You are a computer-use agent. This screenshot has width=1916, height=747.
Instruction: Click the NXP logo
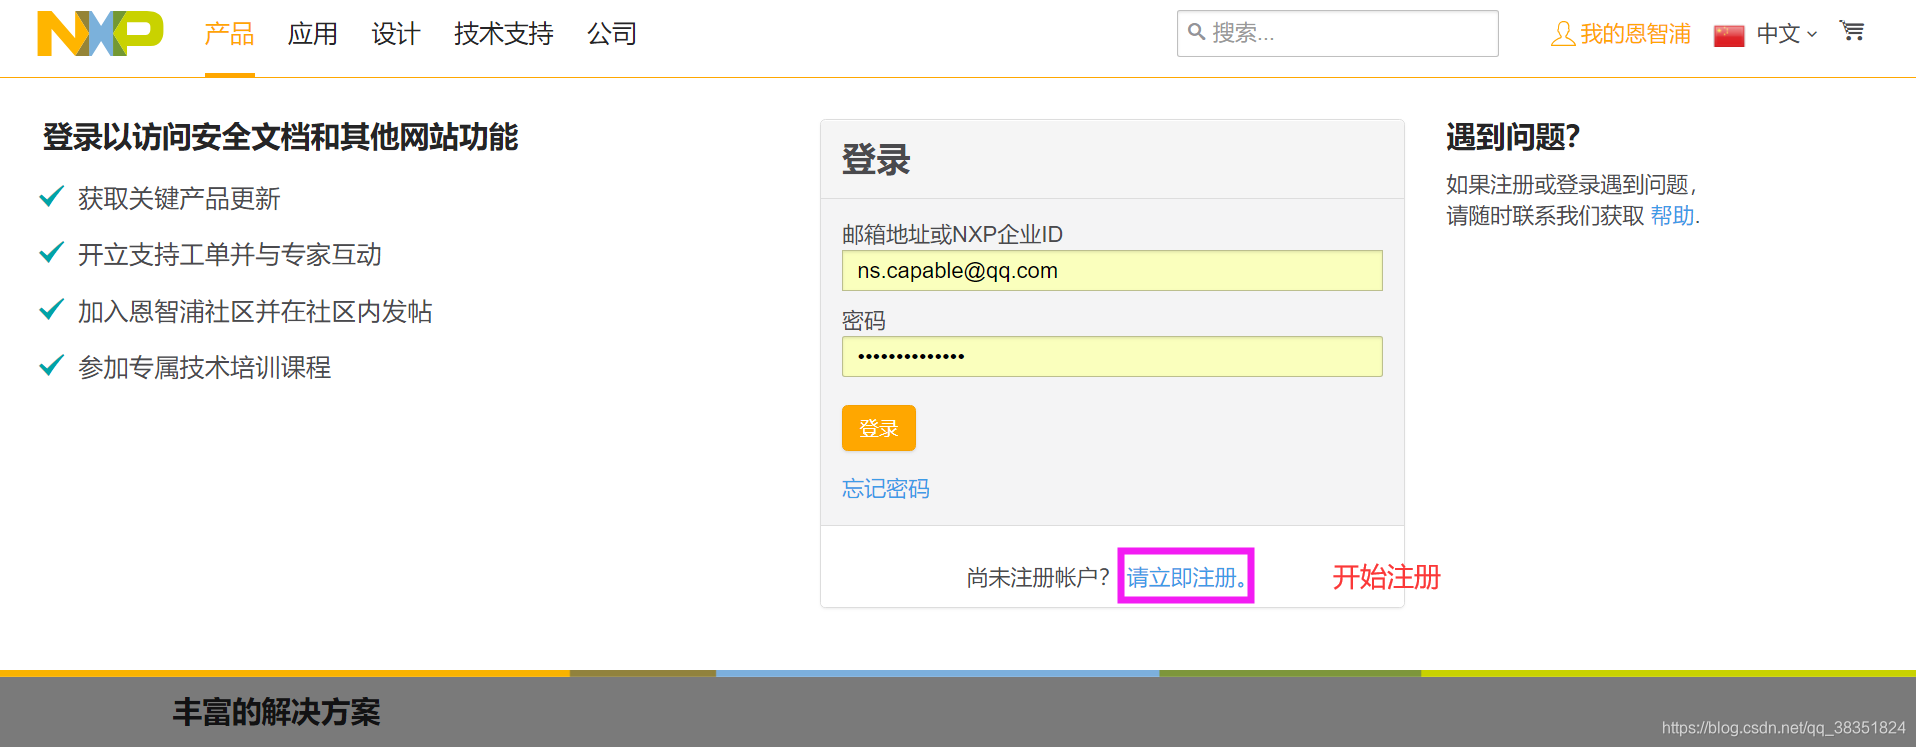(x=100, y=33)
